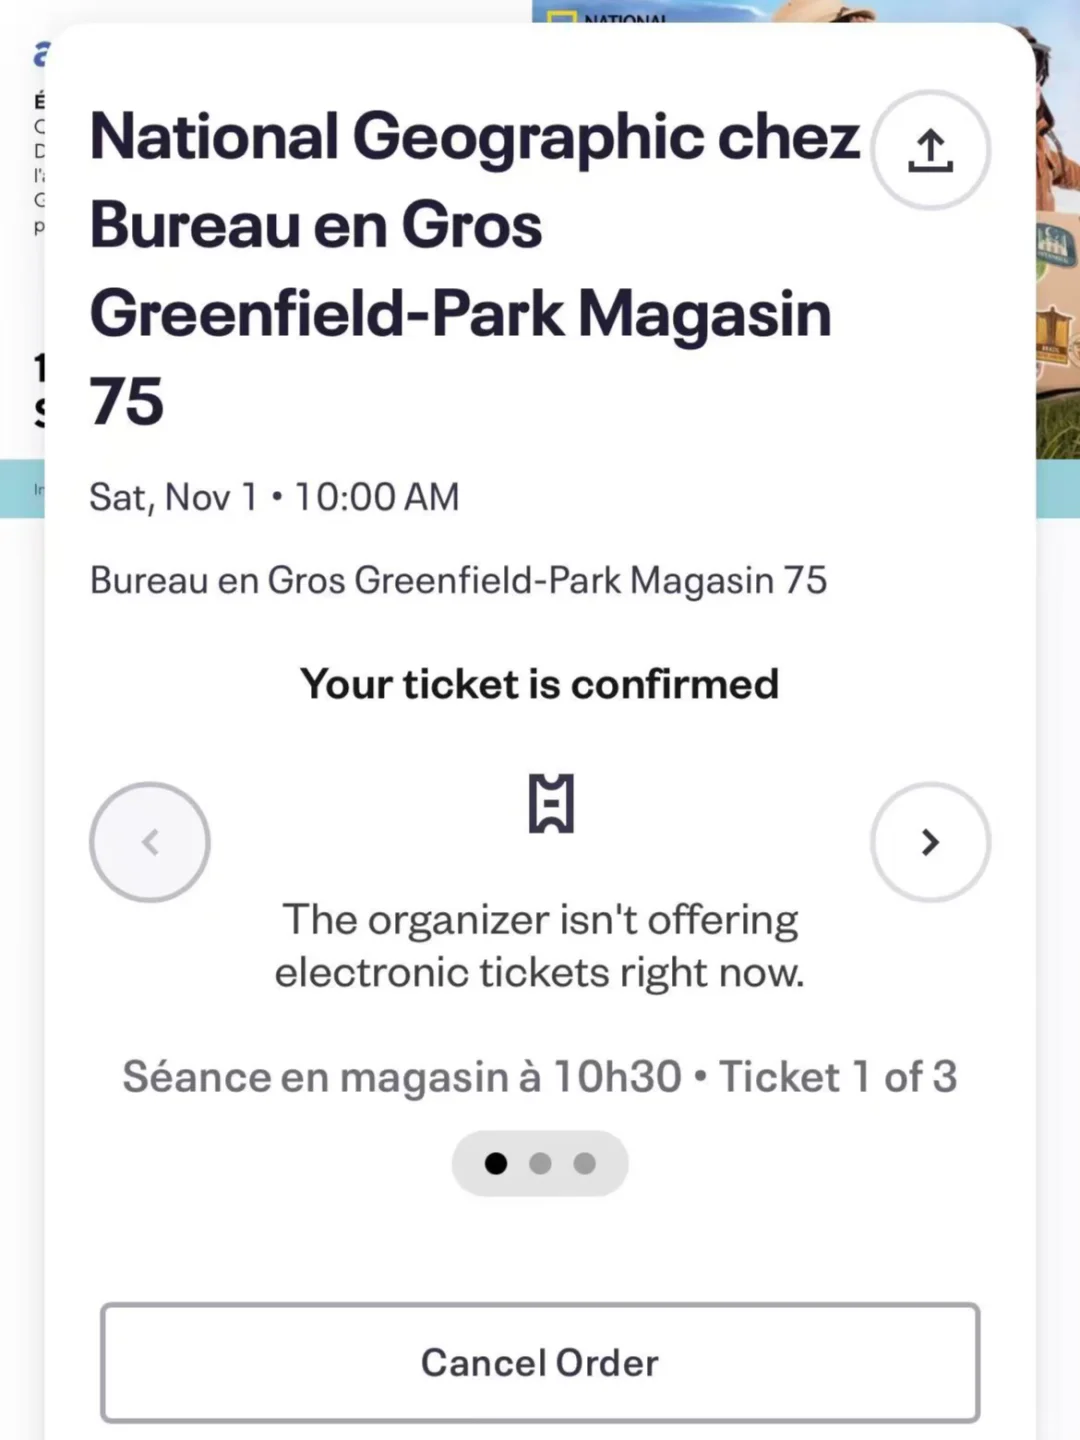The height and width of the screenshot is (1440, 1080).
Task: Tap the 'Your ticket is confirmed' heading
Action: pyautogui.click(x=539, y=684)
